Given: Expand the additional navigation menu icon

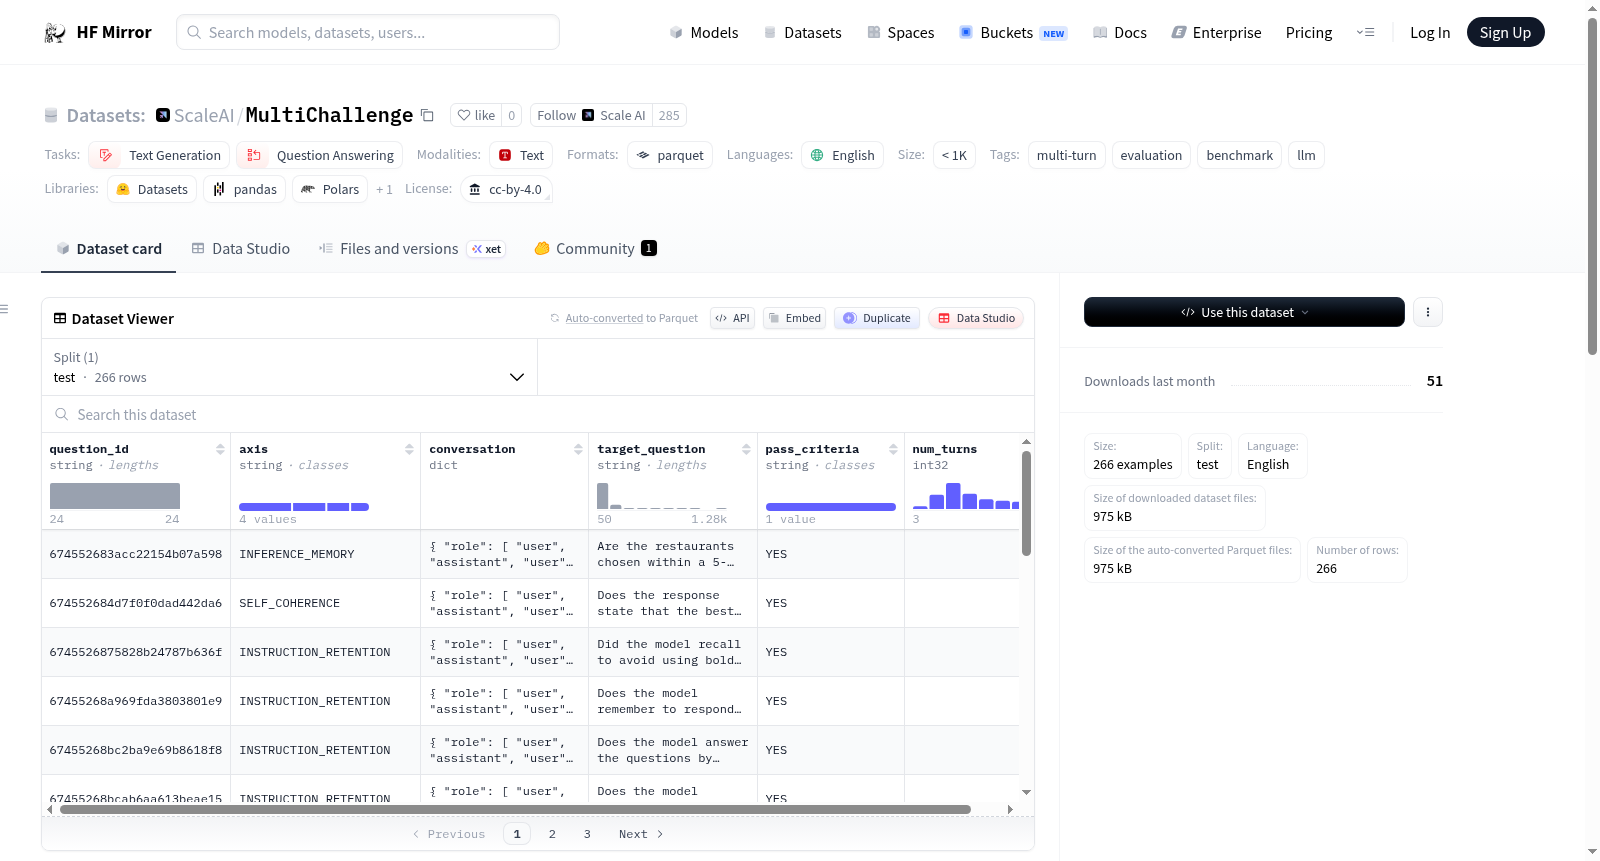Looking at the screenshot, I should tap(1365, 33).
